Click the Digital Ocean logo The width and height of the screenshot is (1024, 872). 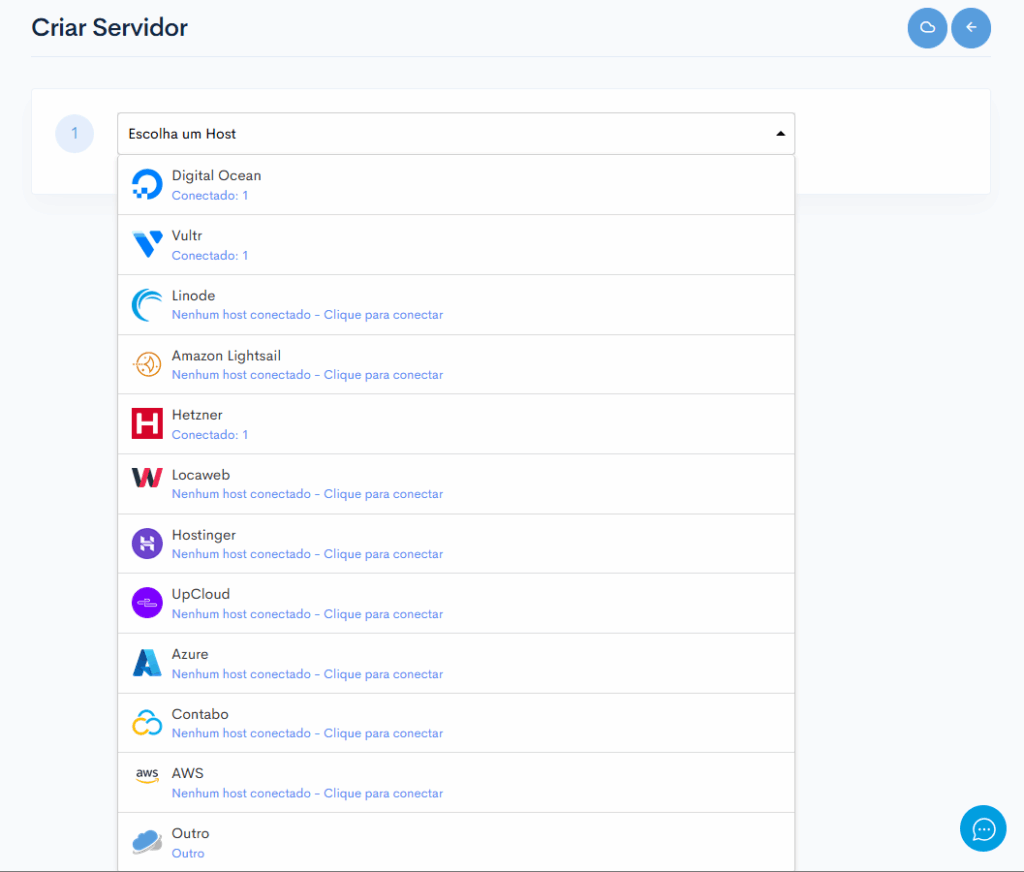click(147, 185)
